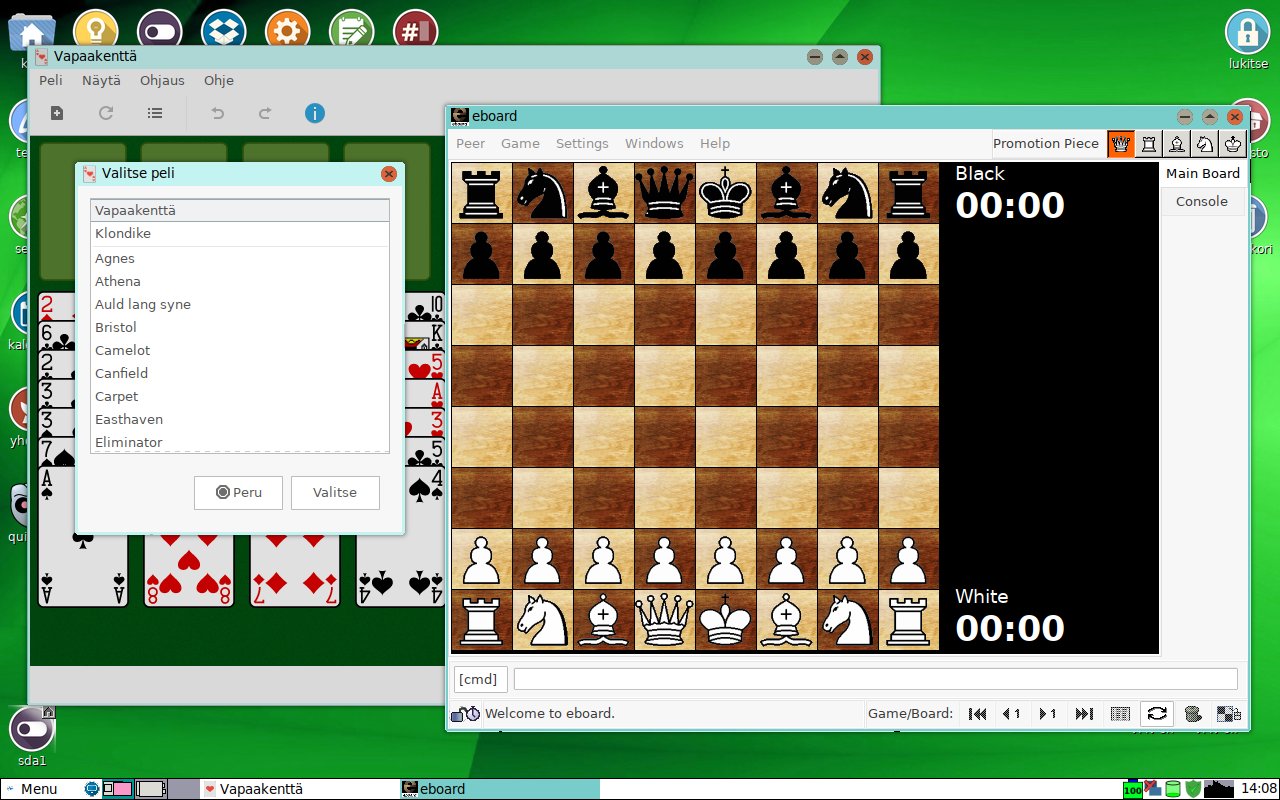1280x800 pixels.
Task: Click the blue info icon in Vapaakenttä toolbar
Action: coord(315,113)
